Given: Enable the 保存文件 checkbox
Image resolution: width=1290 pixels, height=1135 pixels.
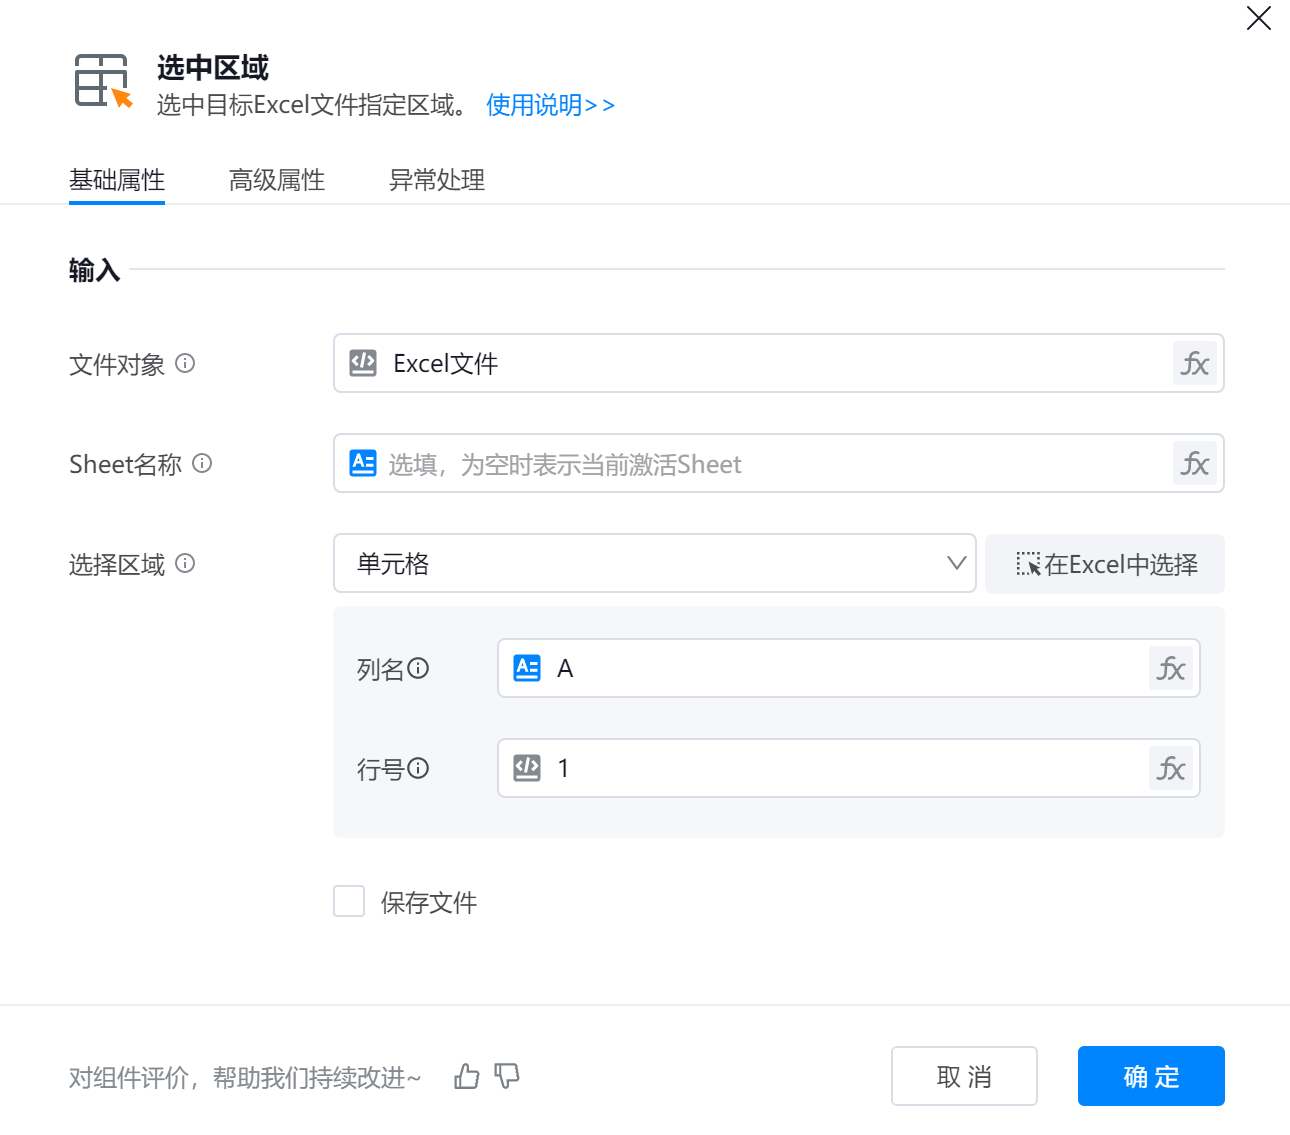Looking at the screenshot, I should 349,901.
